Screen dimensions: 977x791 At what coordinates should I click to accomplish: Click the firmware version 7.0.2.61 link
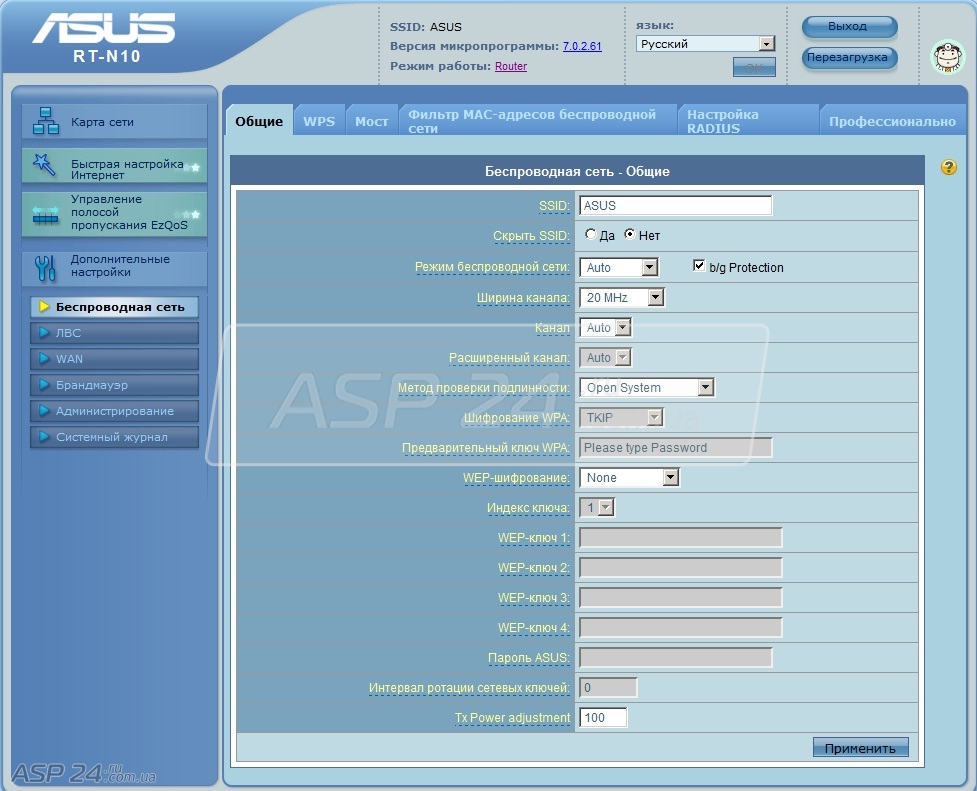click(582, 46)
